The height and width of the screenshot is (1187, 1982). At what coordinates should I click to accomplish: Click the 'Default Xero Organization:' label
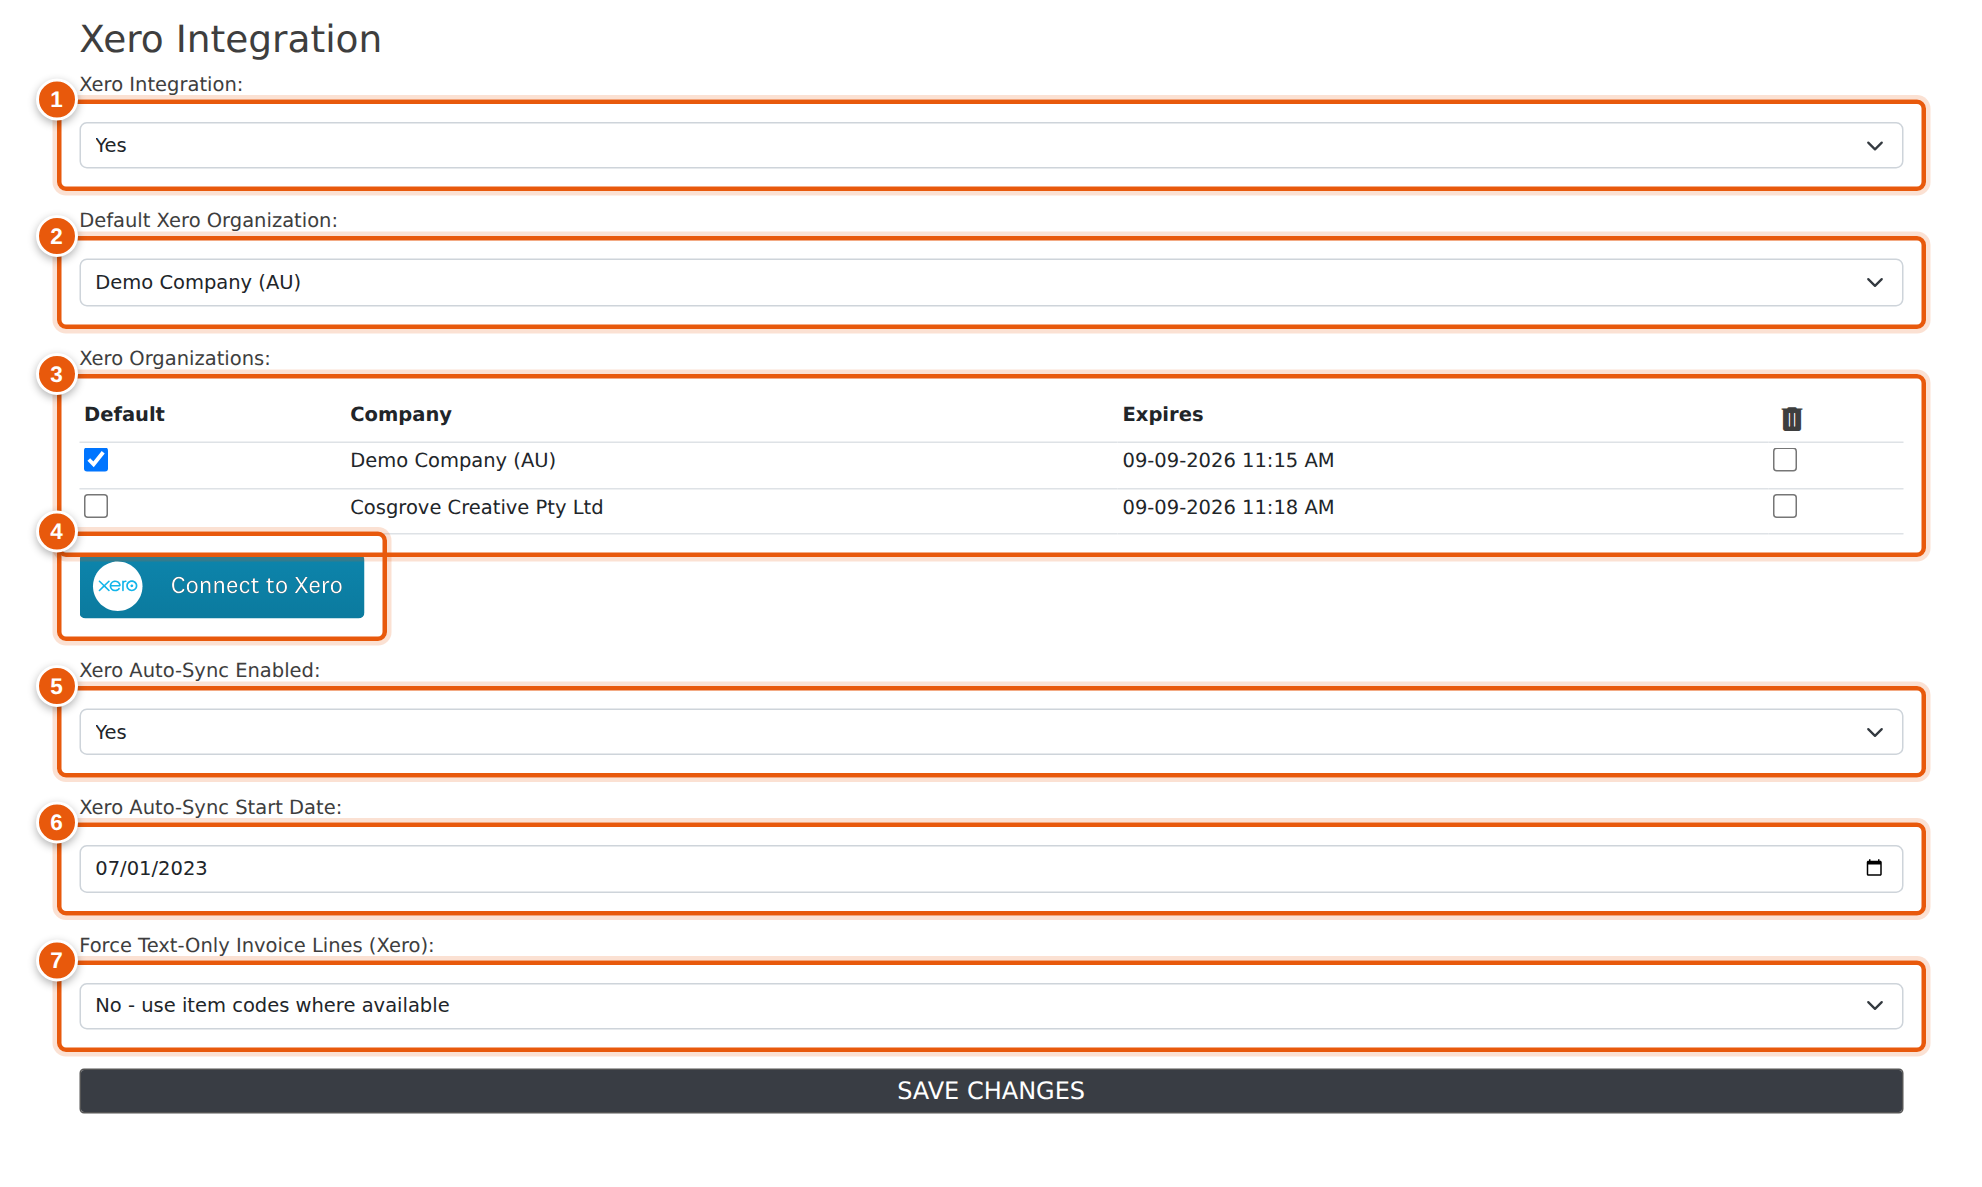click(x=209, y=220)
